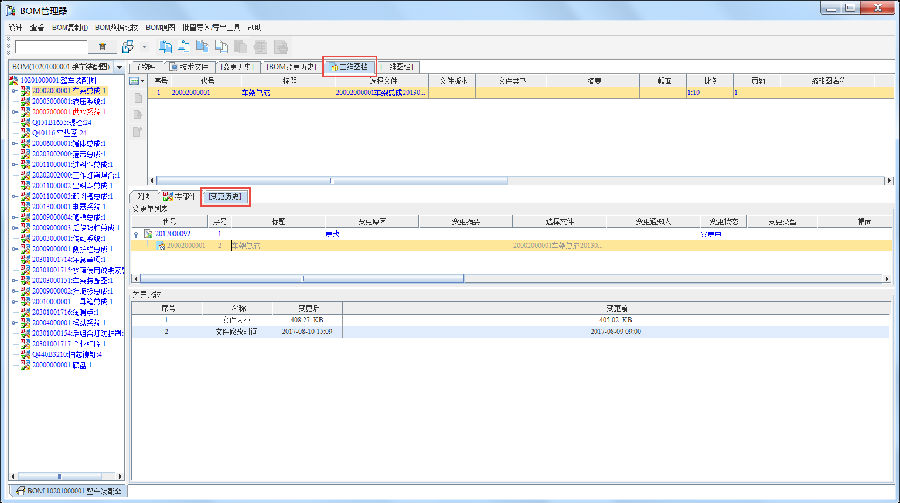Expand the second tree node under root
The width and height of the screenshot is (900, 503).
tap(14, 112)
